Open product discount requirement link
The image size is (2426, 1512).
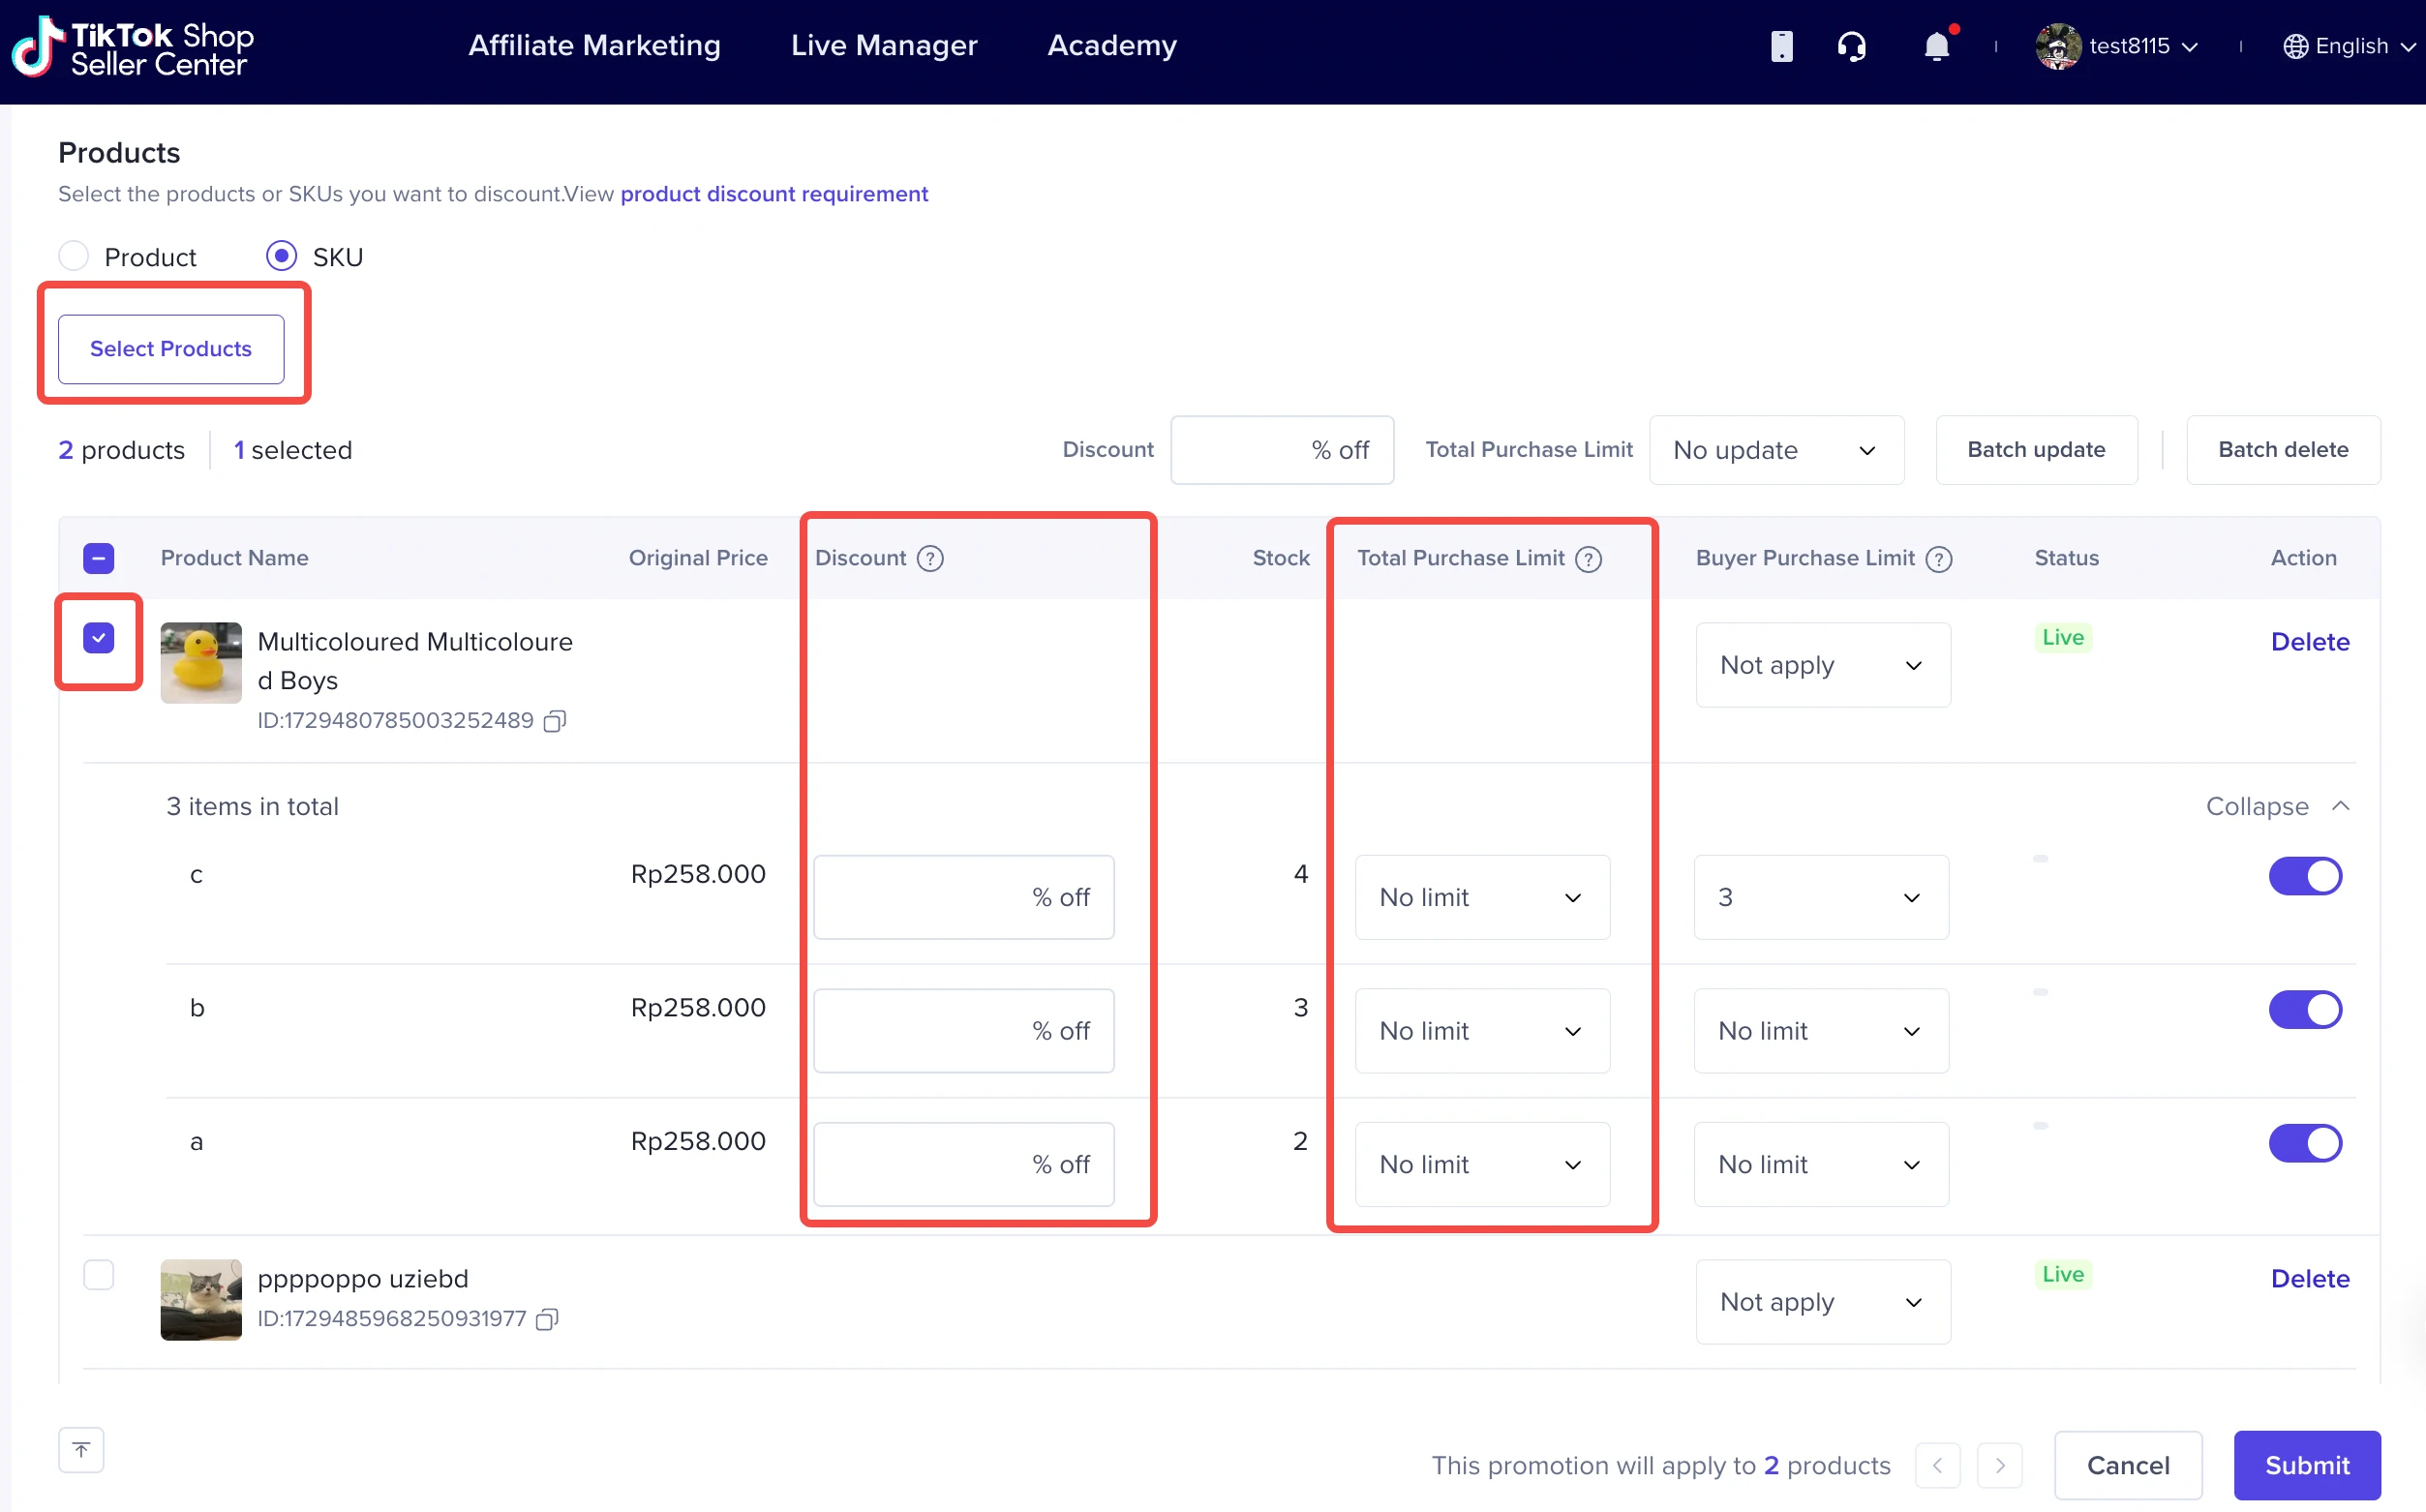pos(773,193)
